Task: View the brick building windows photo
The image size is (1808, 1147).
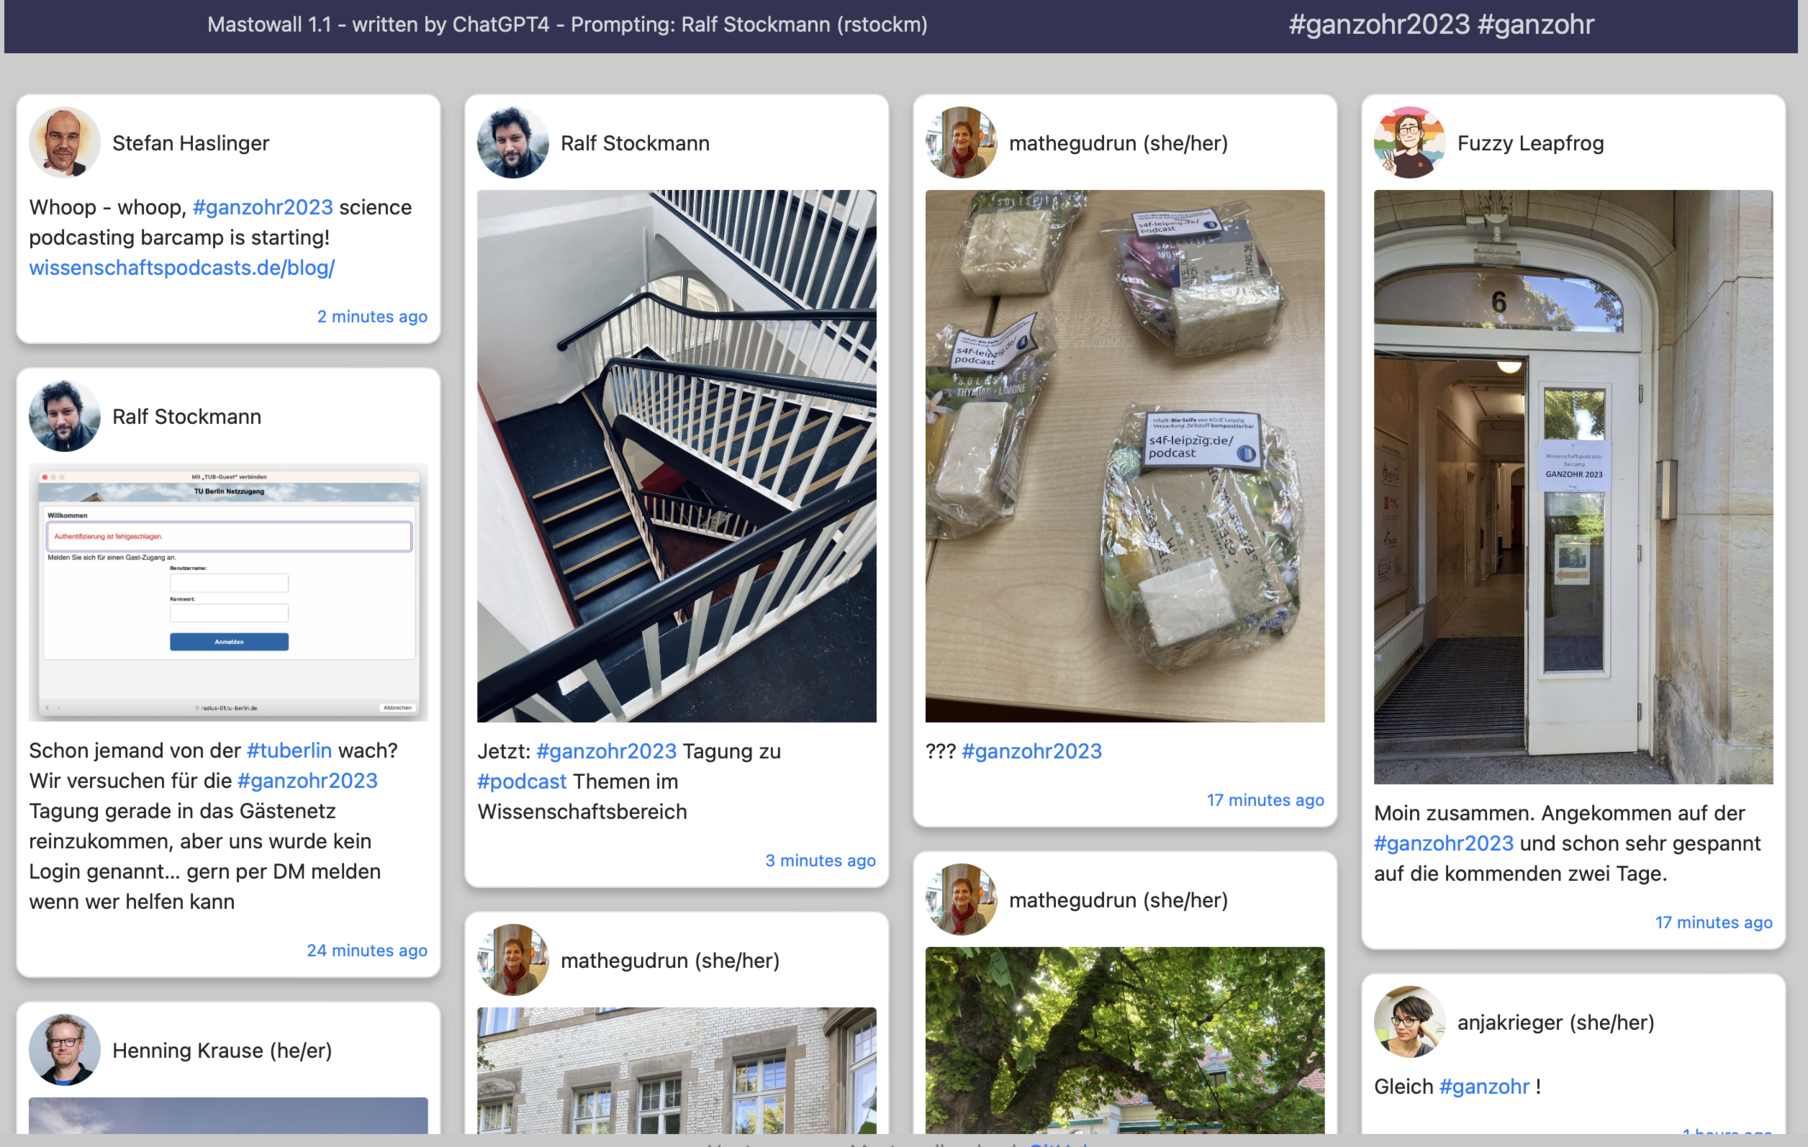Action: 677,1070
